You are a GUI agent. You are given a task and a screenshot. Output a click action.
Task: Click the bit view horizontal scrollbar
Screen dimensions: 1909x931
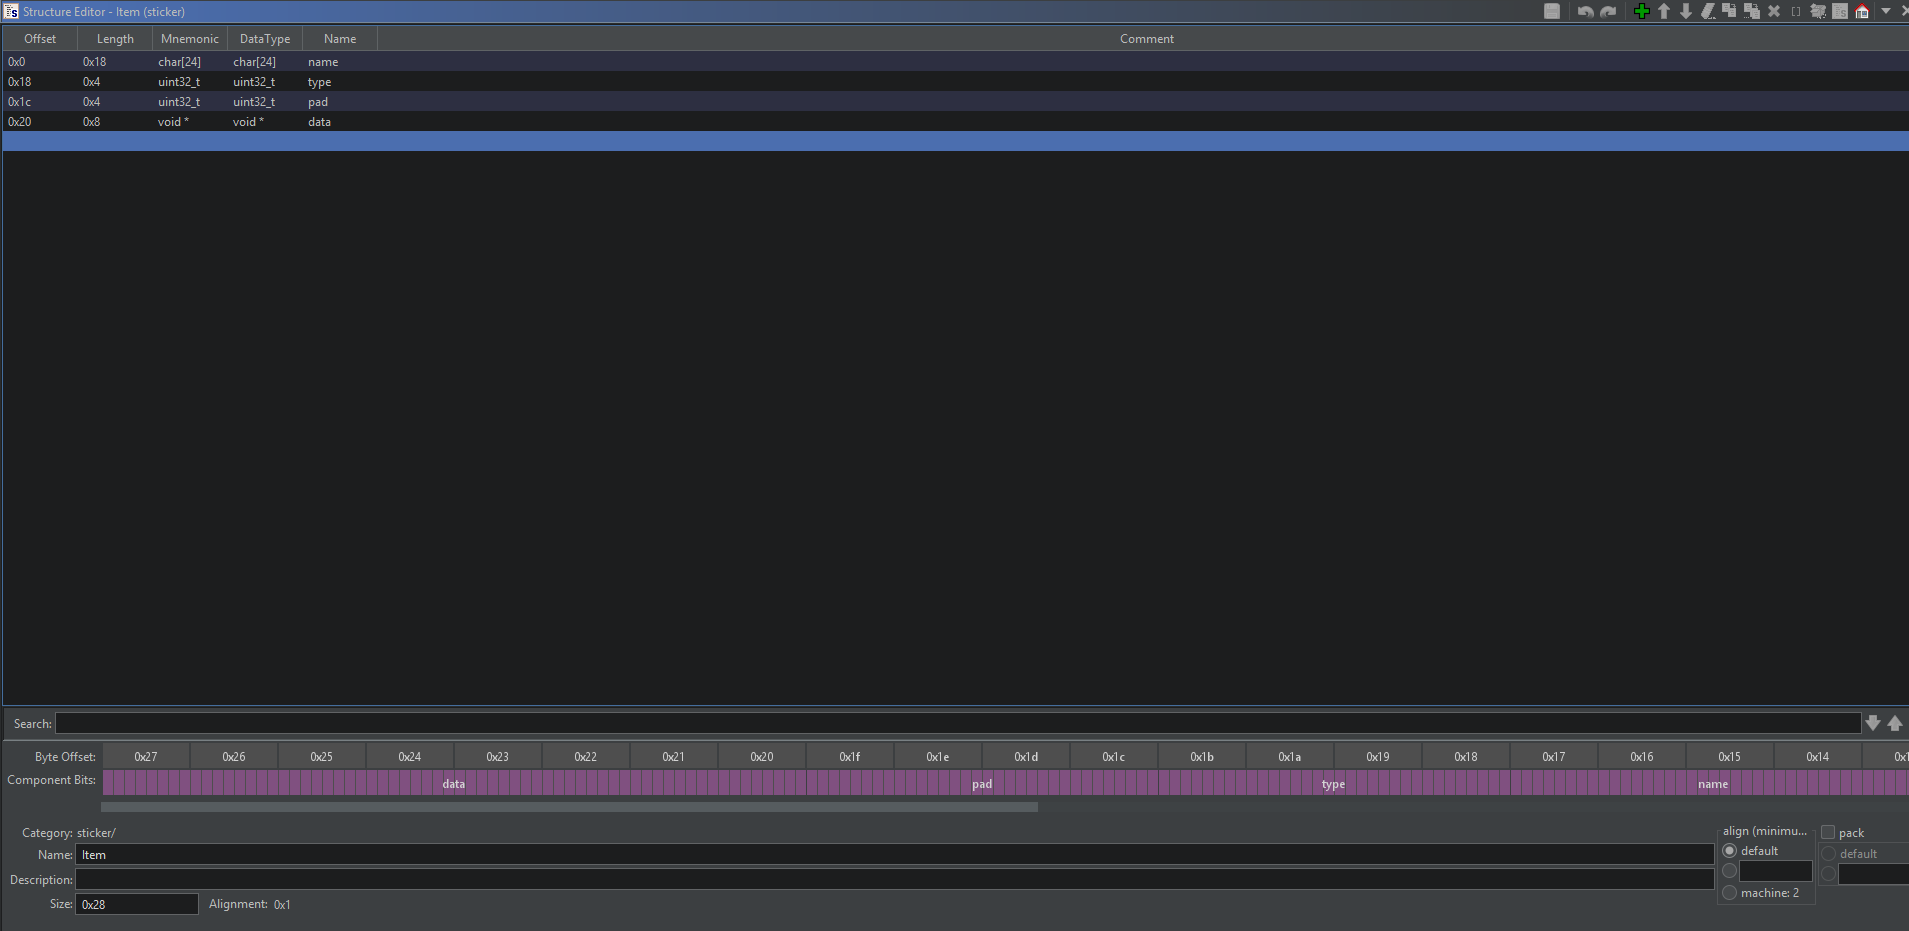point(569,807)
